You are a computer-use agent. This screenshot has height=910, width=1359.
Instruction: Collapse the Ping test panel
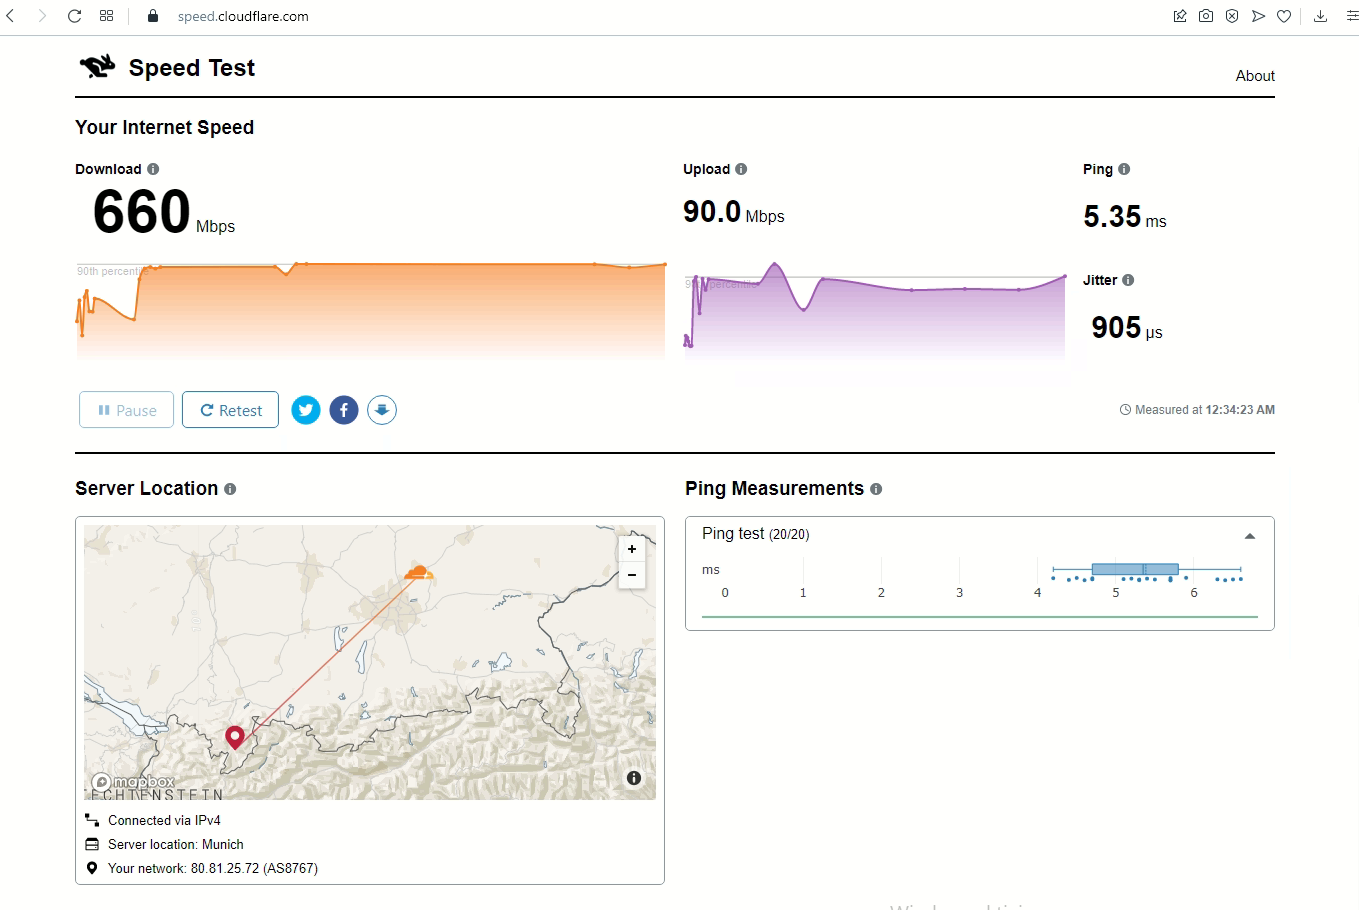pyautogui.click(x=1249, y=536)
